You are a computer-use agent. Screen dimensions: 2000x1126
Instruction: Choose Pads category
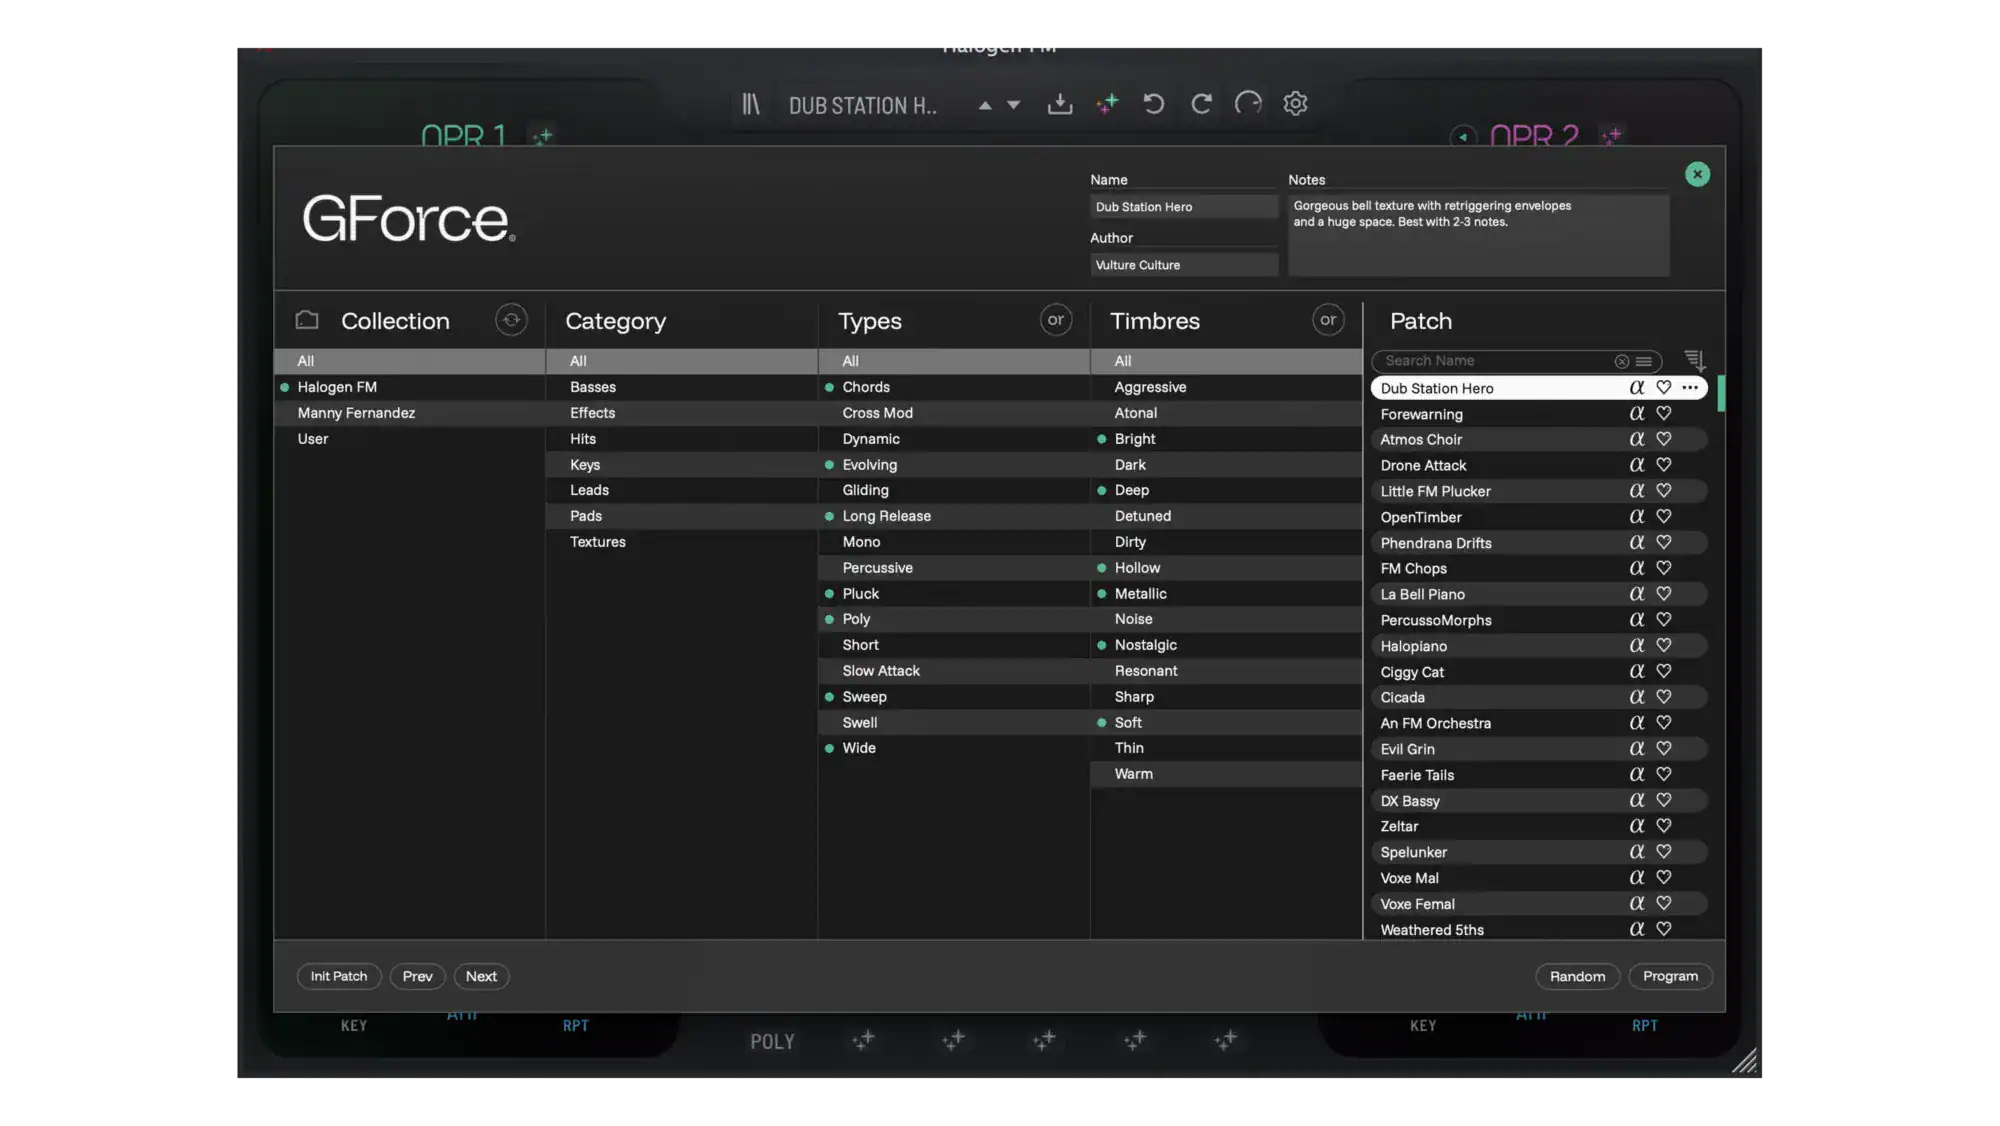tap(682, 516)
